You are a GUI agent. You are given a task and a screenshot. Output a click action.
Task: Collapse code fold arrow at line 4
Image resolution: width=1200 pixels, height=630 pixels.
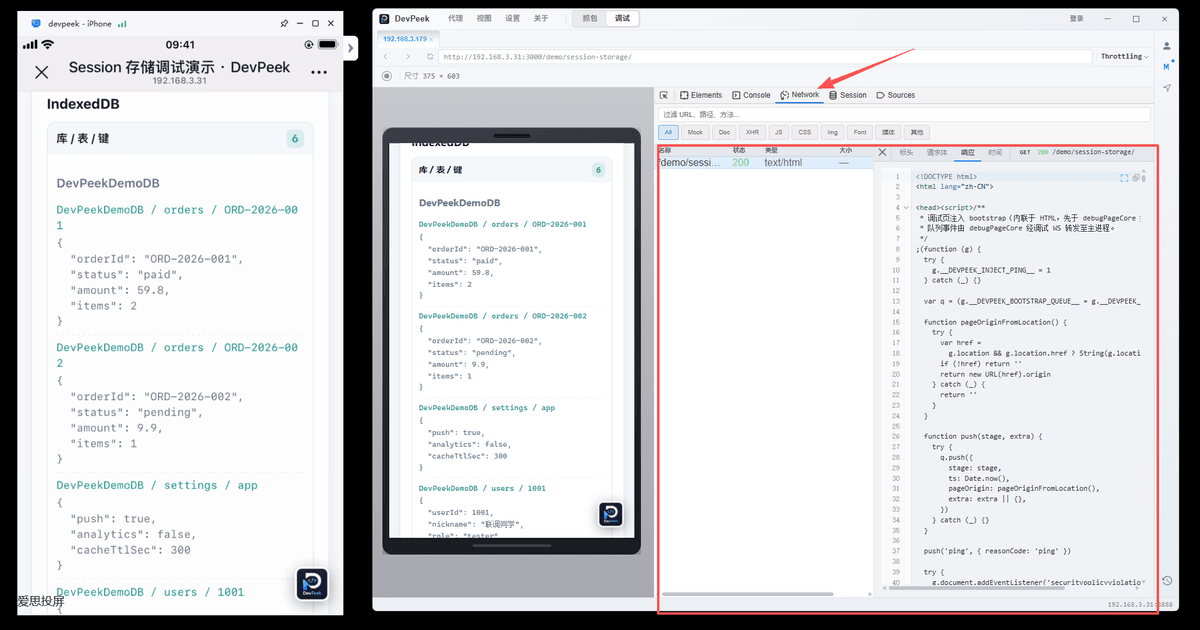(904, 207)
